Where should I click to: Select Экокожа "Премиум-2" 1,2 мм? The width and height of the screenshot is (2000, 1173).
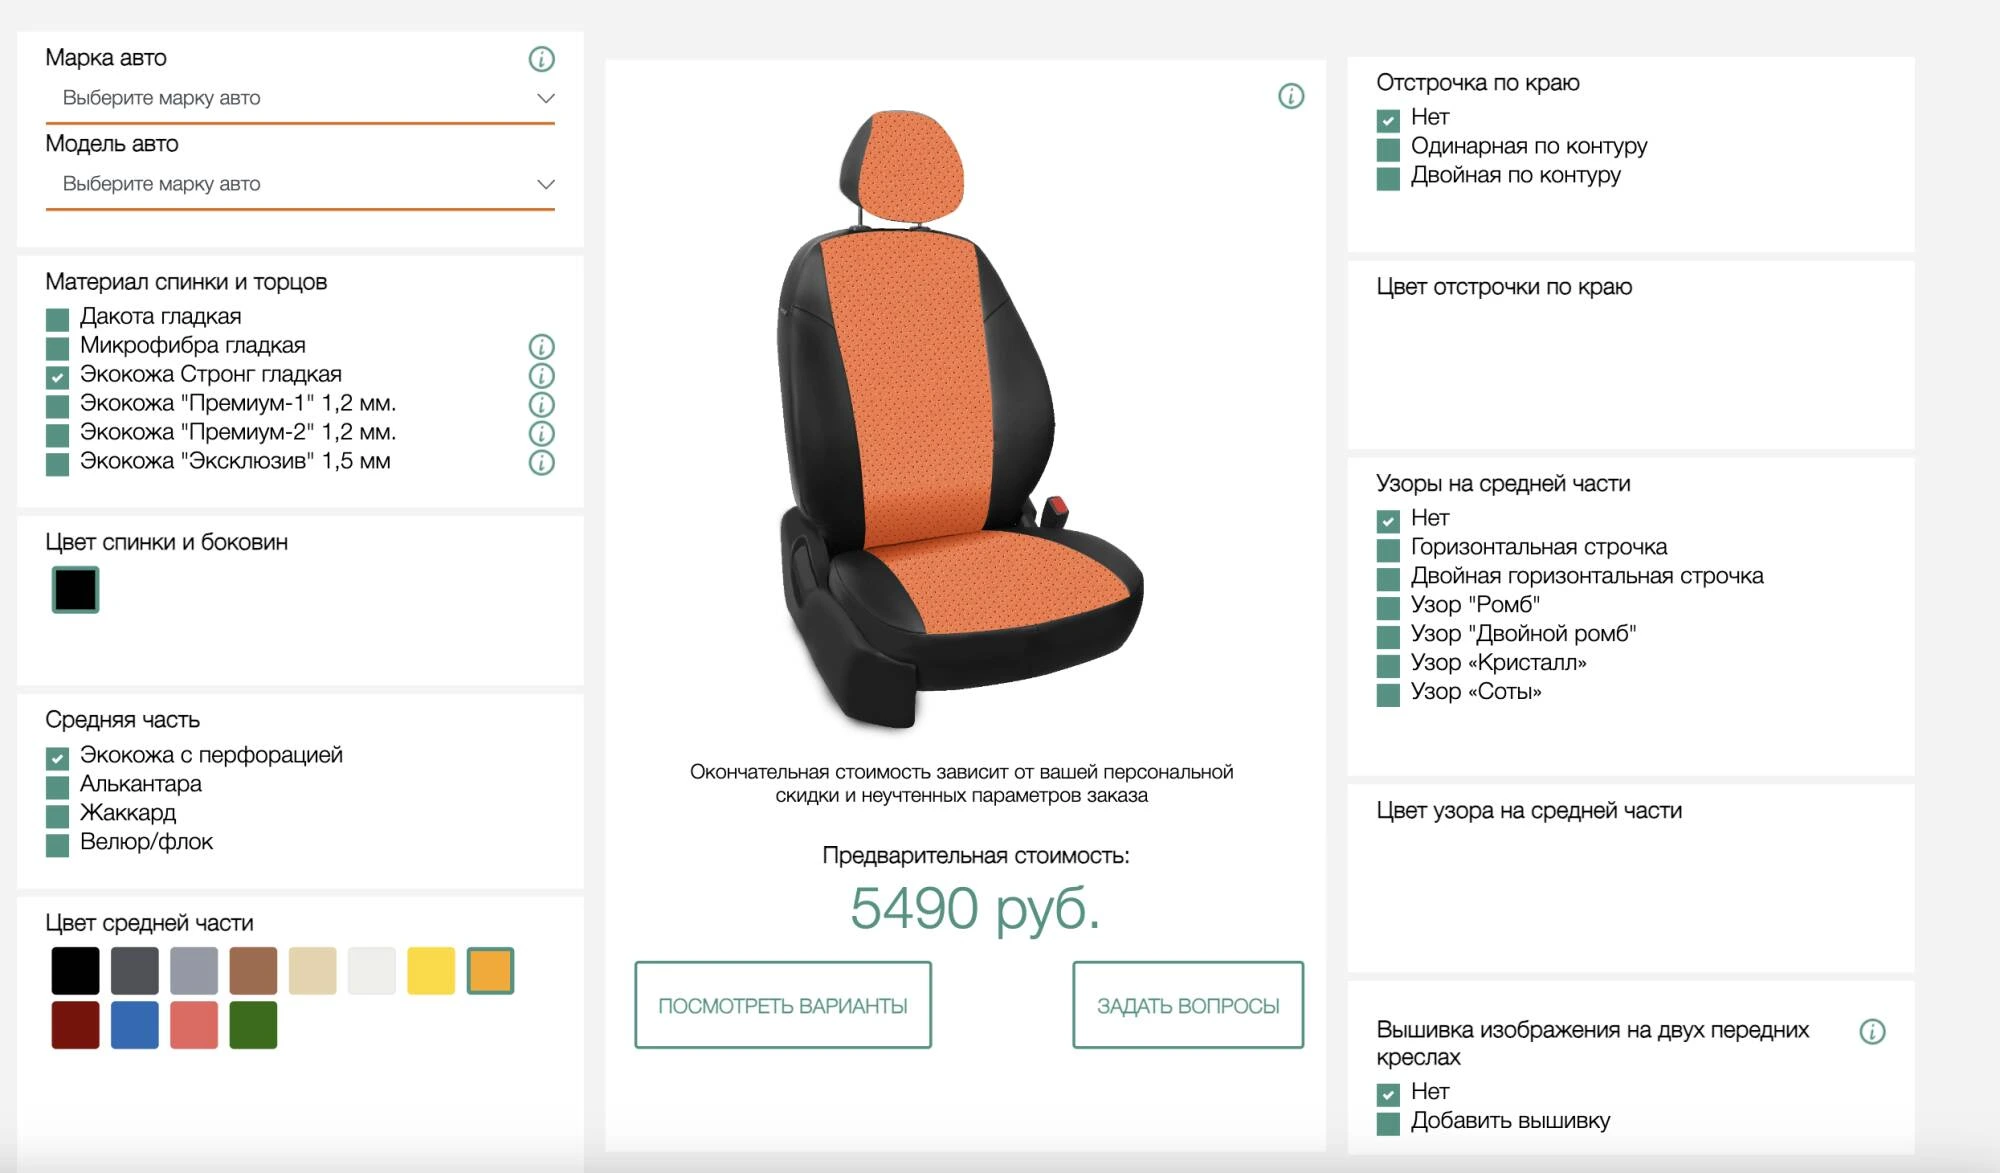click(x=57, y=436)
